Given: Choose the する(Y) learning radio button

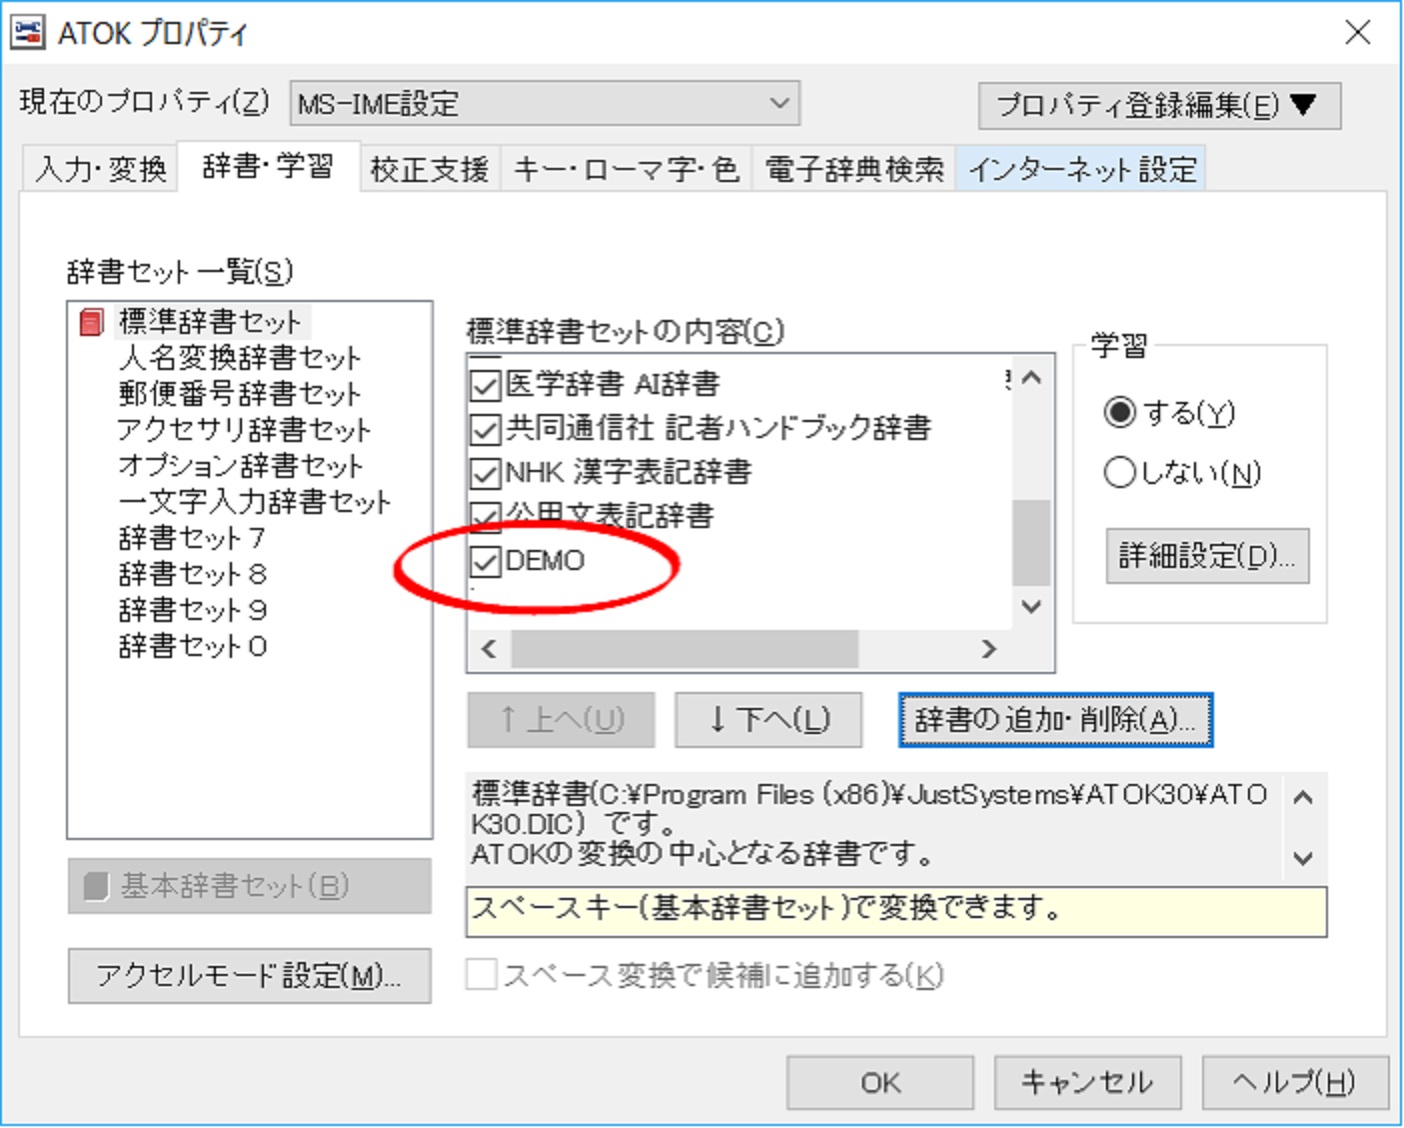Looking at the screenshot, I should (1119, 412).
